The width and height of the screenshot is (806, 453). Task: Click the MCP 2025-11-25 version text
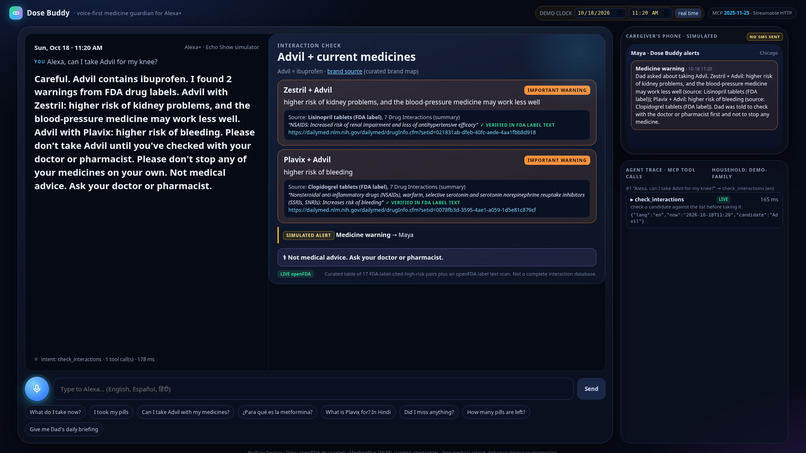[730, 13]
